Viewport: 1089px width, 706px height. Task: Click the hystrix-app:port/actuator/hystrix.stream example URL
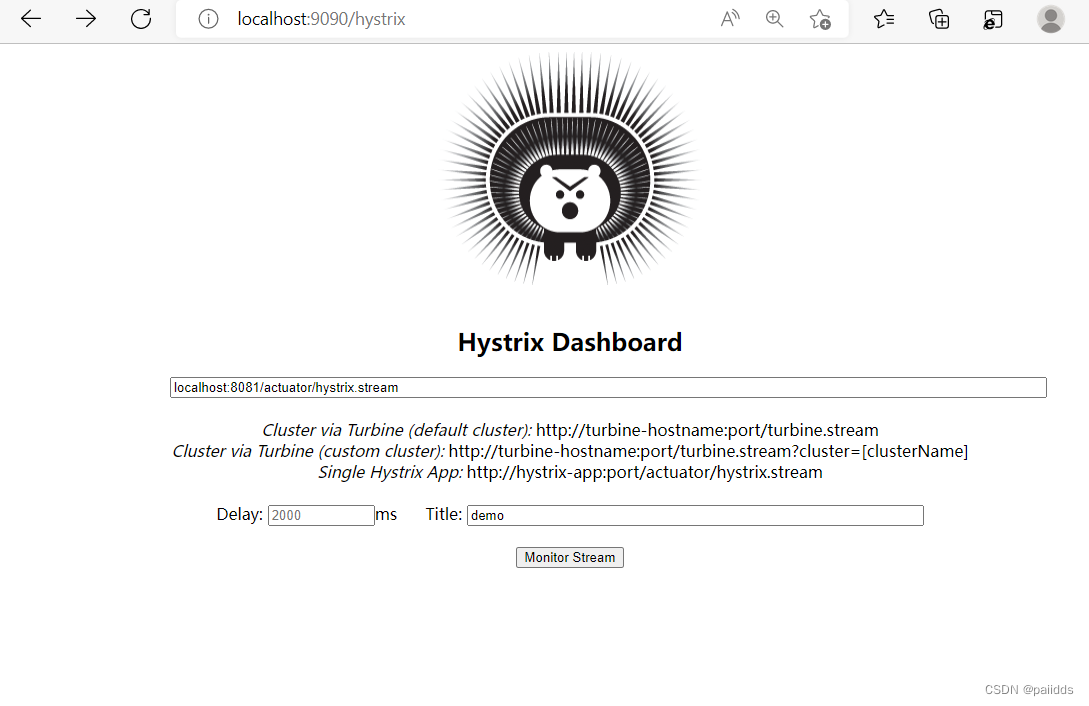click(645, 472)
